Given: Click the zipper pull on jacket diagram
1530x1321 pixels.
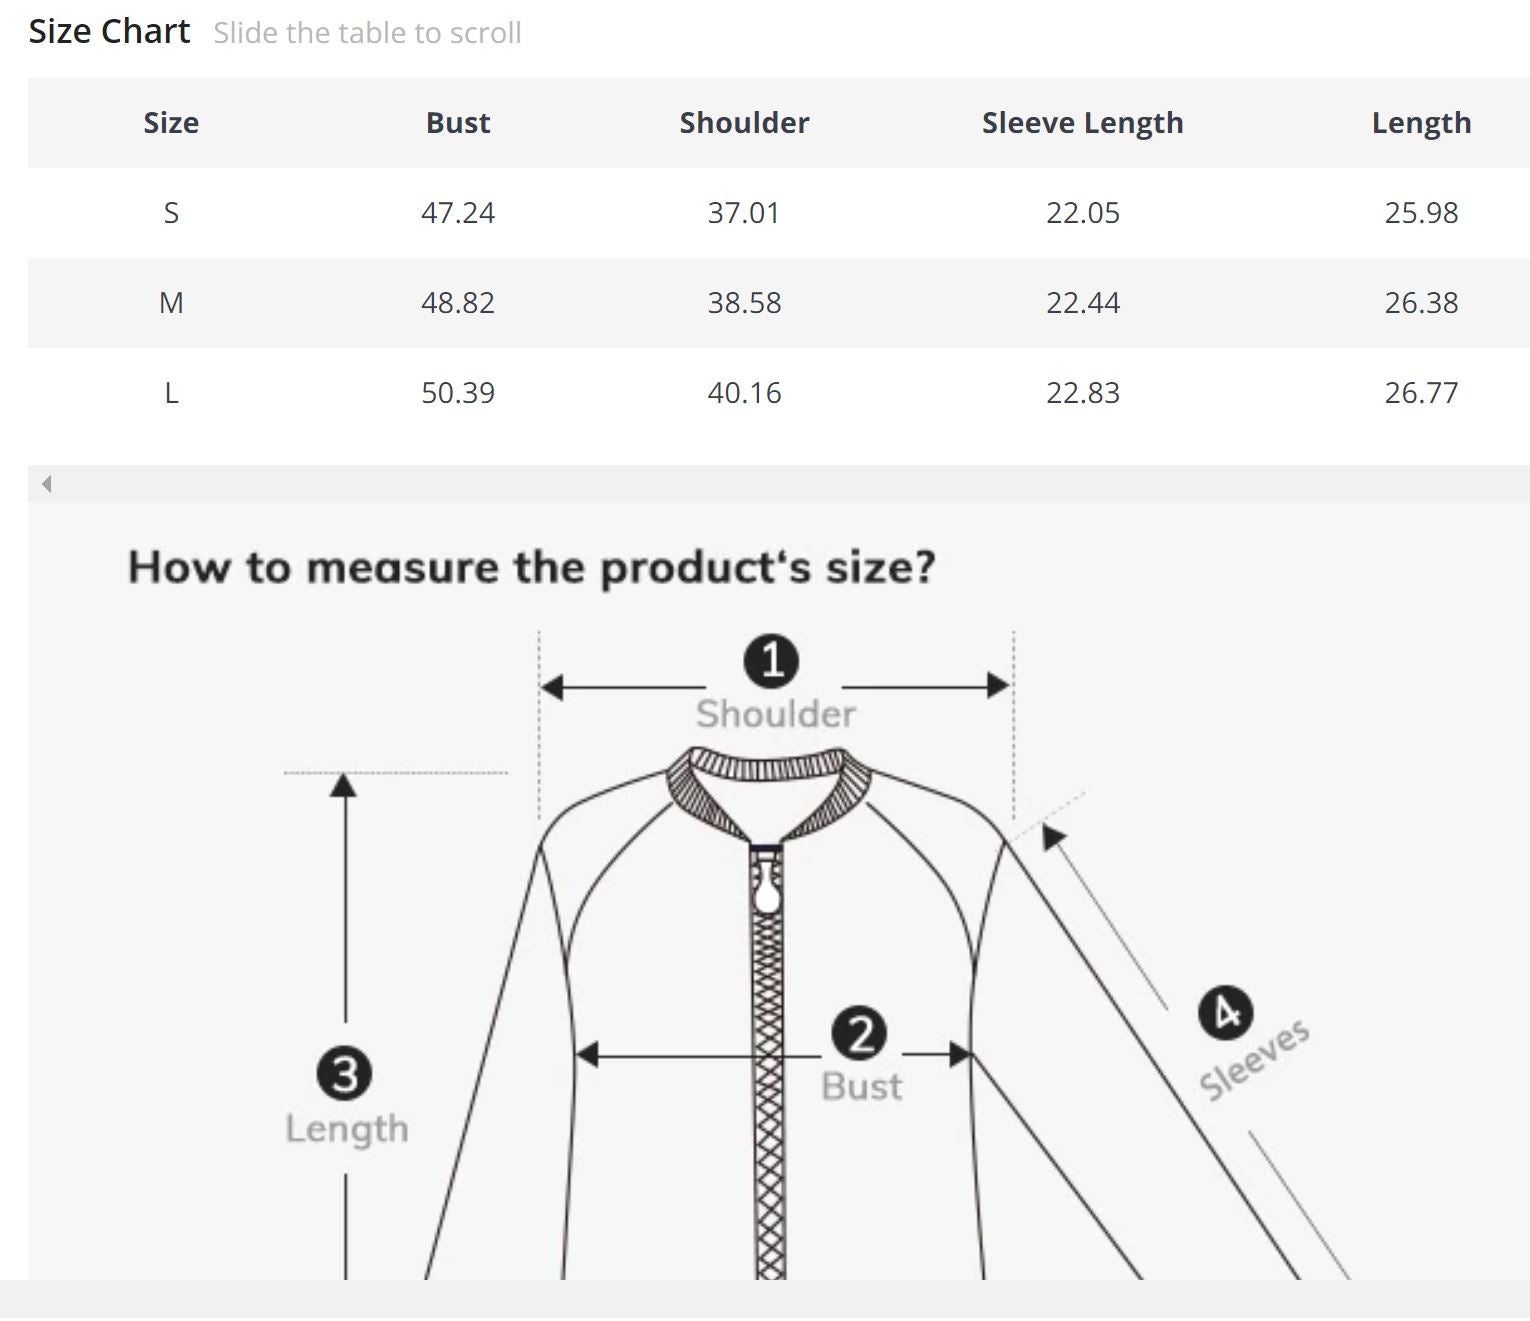Looking at the screenshot, I should tap(767, 885).
